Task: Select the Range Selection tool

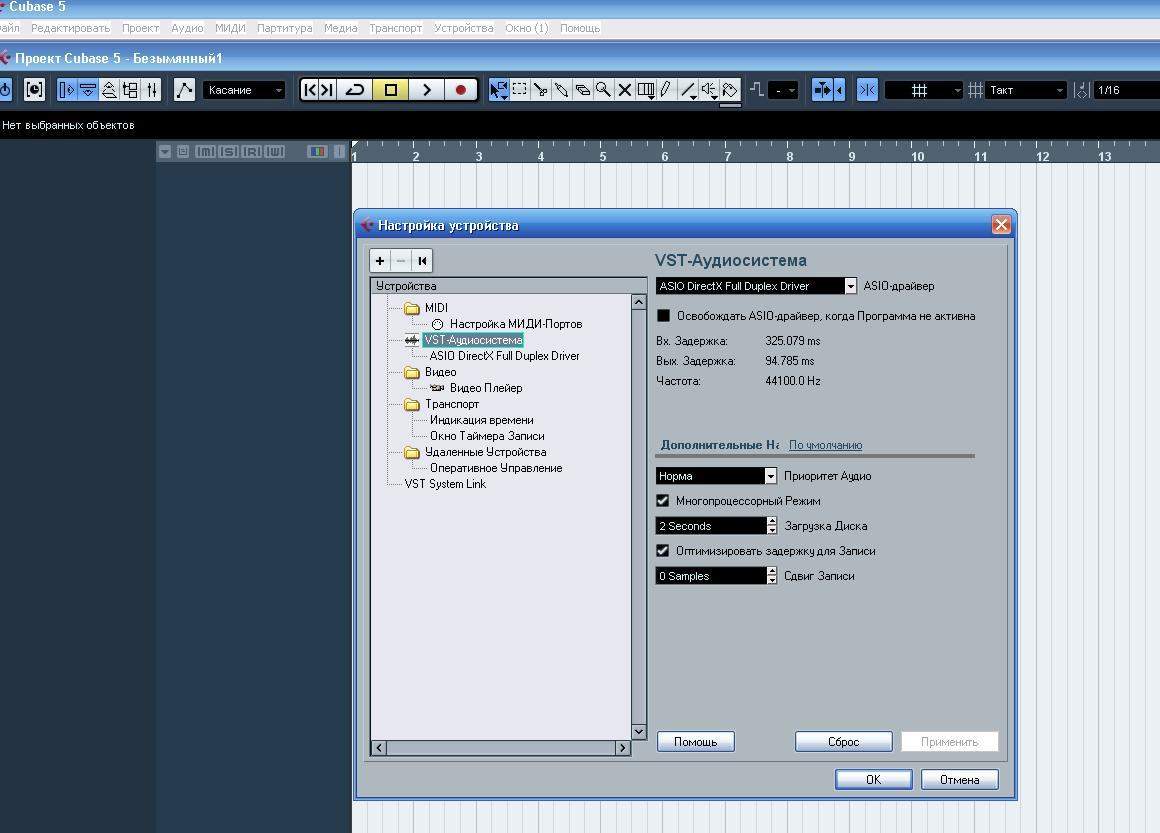Action: [x=520, y=90]
